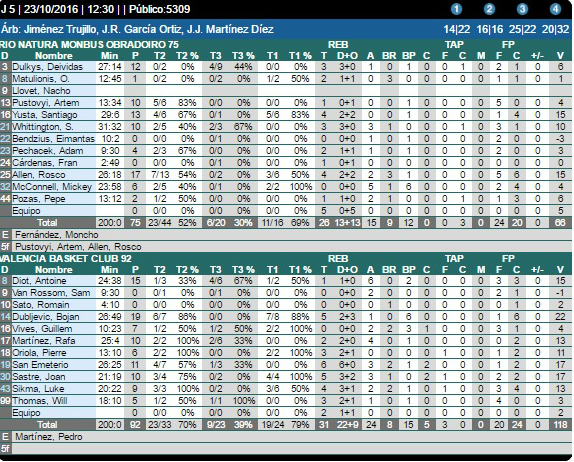The height and width of the screenshot is (462, 574).
Task: Open player San Emeterio
Action: (x=40, y=365)
